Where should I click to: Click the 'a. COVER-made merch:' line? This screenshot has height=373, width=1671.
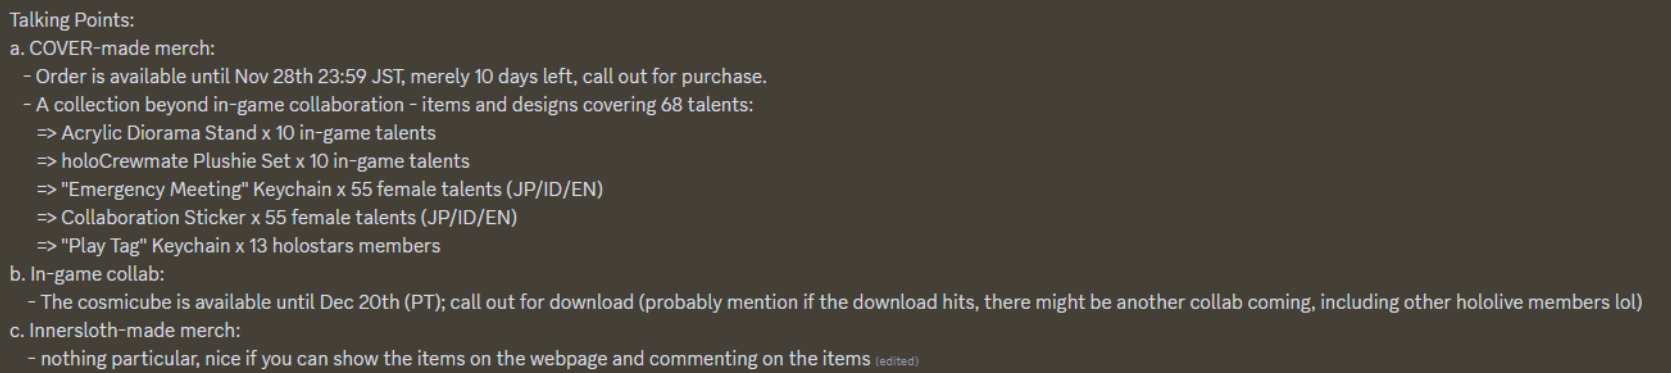pyautogui.click(x=112, y=48)
